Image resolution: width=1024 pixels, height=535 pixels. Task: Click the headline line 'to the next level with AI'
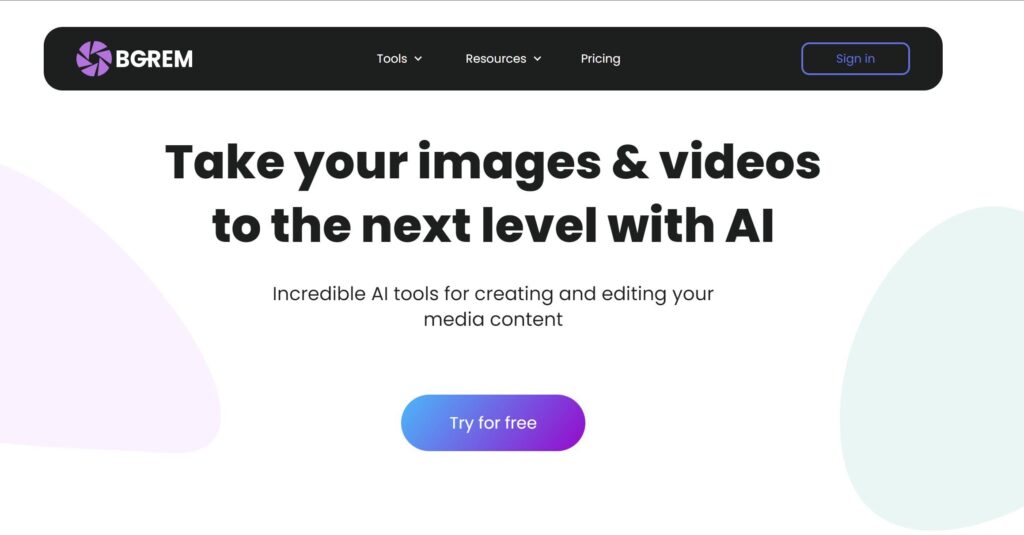493,225
